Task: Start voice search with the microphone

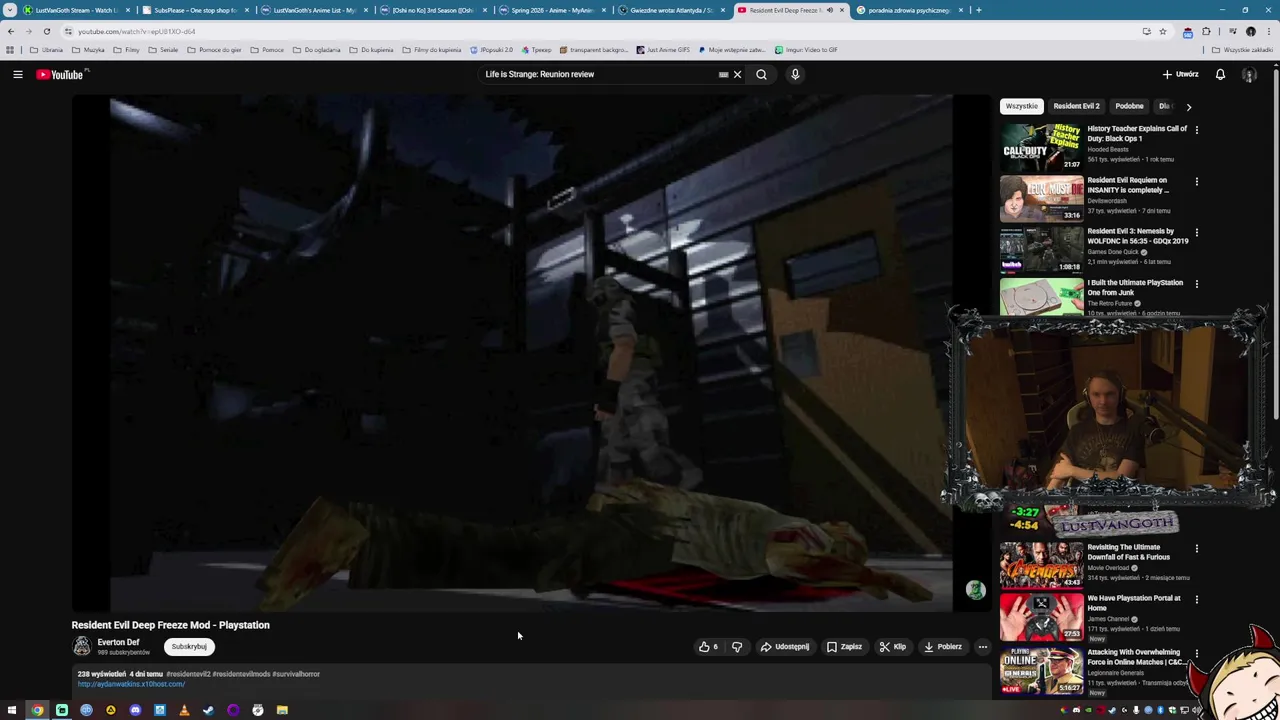Action: click(795, 74)
